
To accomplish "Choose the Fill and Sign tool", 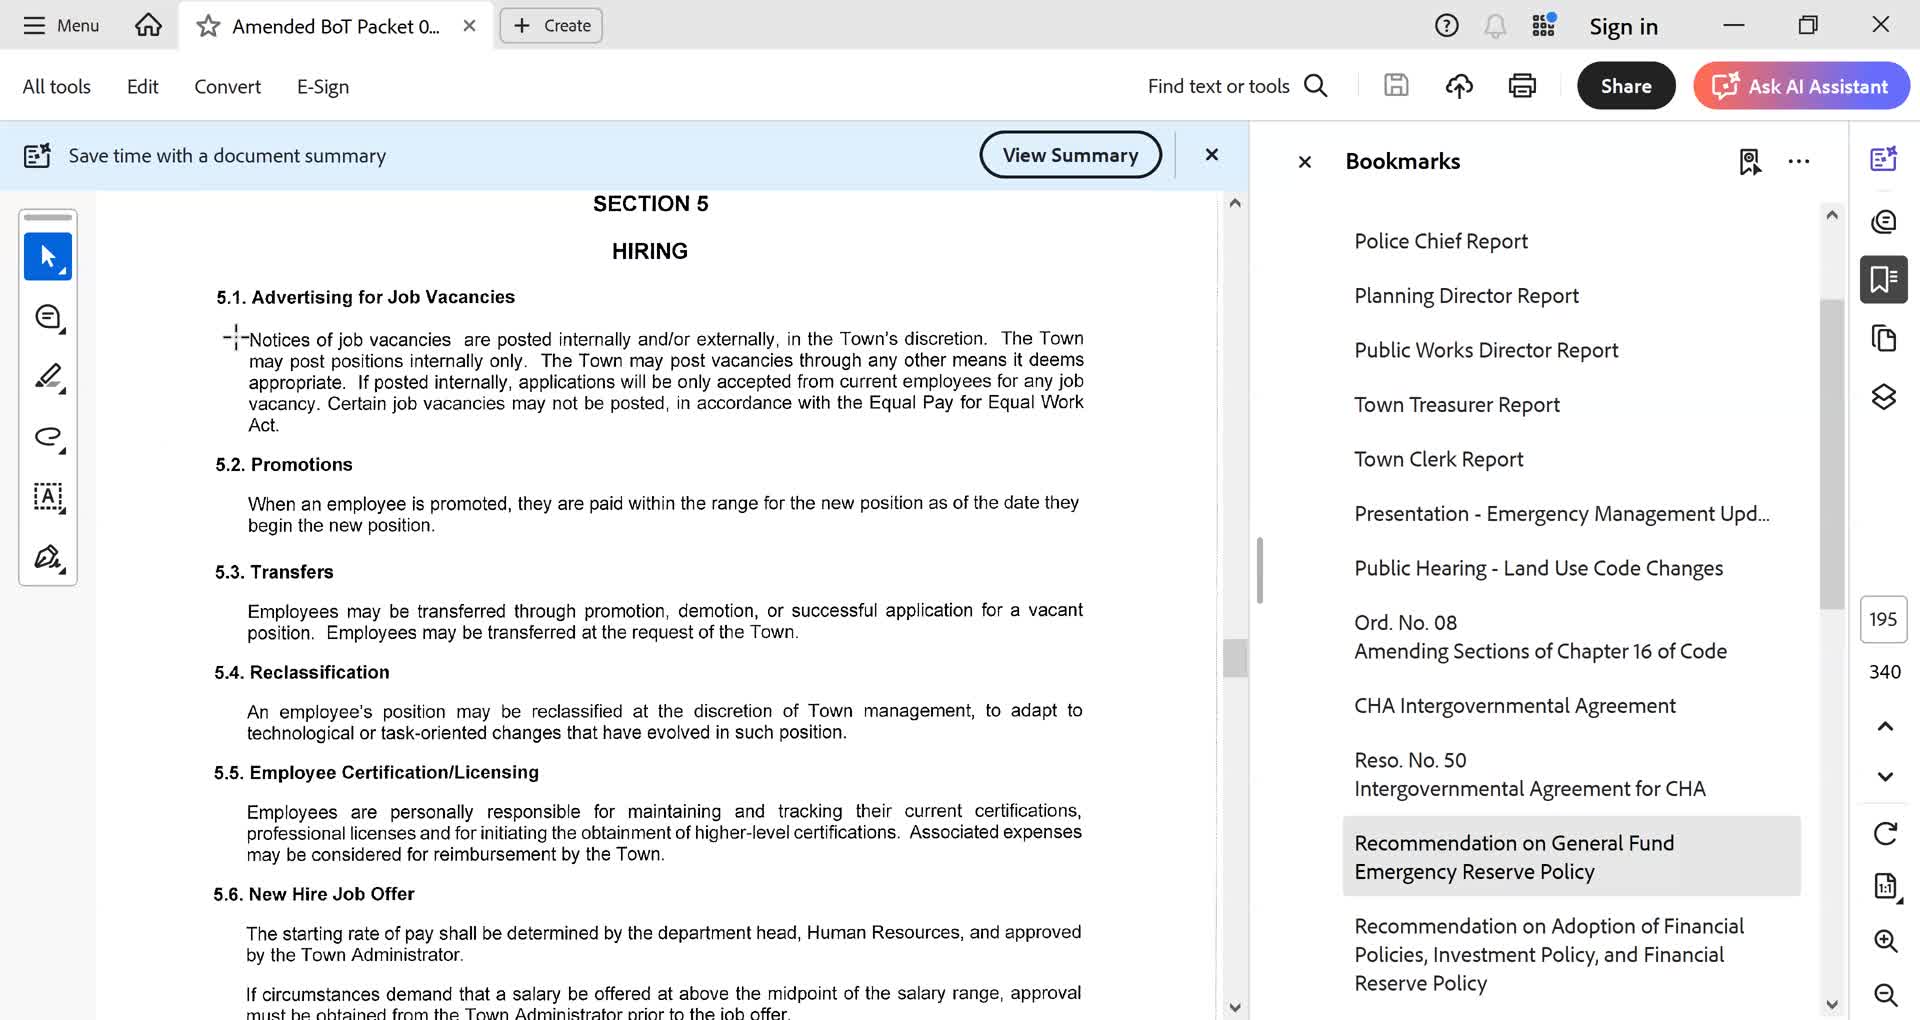I will [48, 557].
